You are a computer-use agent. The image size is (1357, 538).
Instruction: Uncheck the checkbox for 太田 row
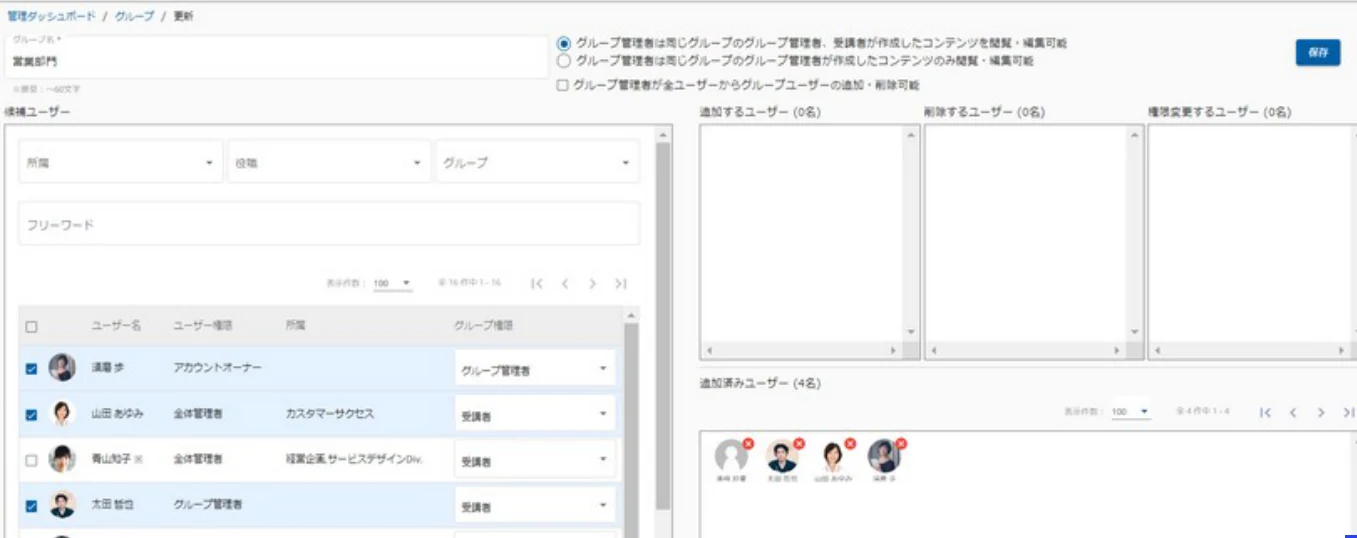(31, 506)
